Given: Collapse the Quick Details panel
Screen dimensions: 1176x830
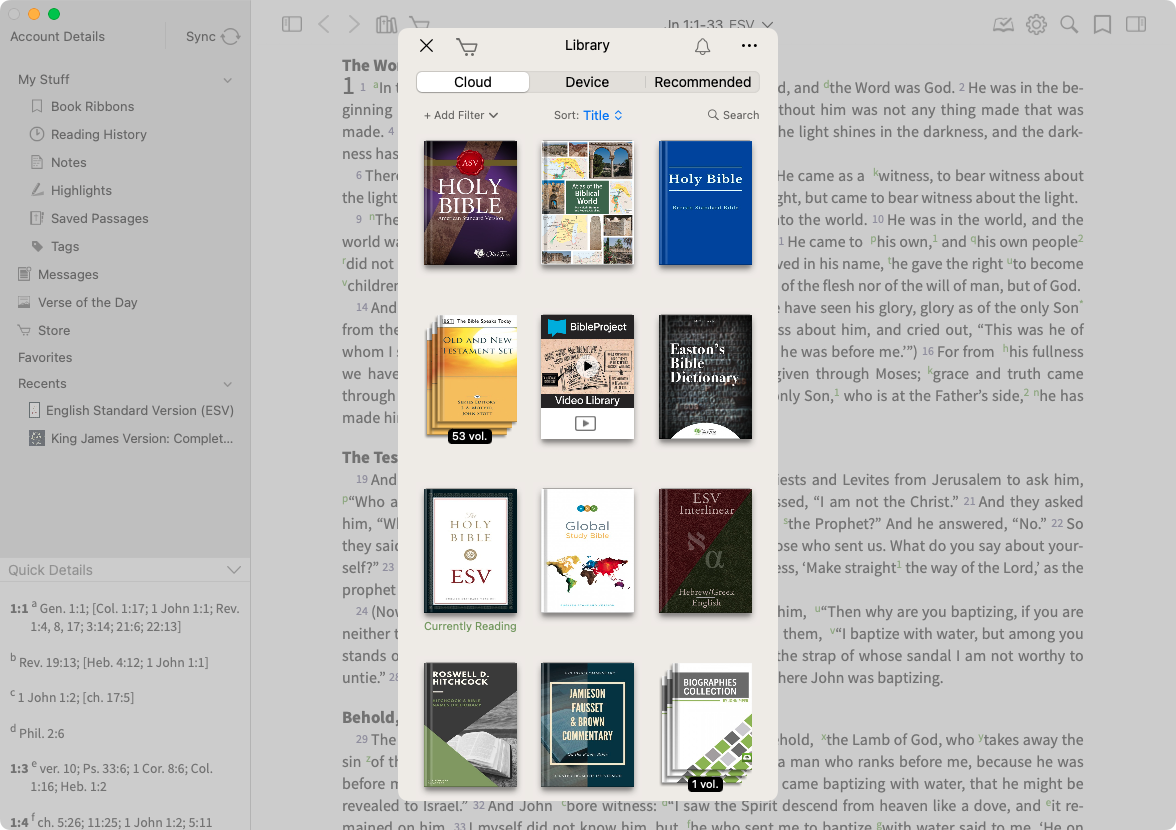Looking at the screenshot, I should pos(234,570).
